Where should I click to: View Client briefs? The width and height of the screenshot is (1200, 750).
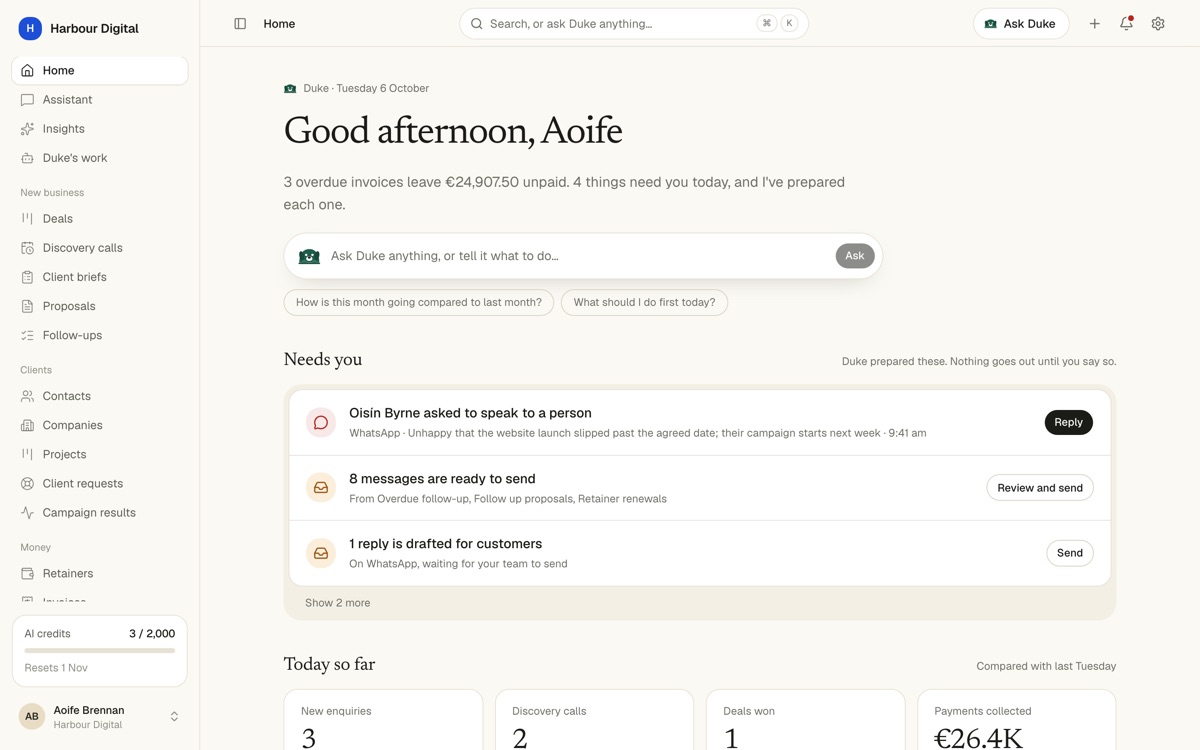[100, 277]
